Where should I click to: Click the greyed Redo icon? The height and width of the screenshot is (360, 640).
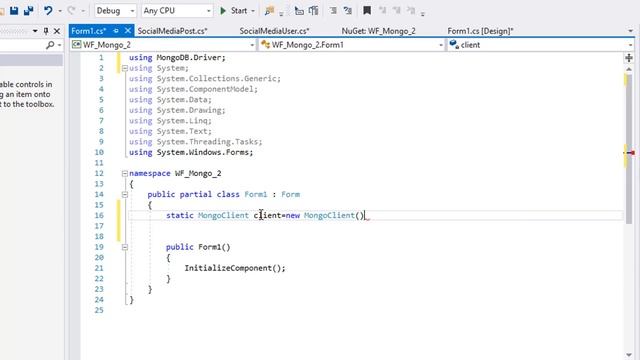point(71,11)
